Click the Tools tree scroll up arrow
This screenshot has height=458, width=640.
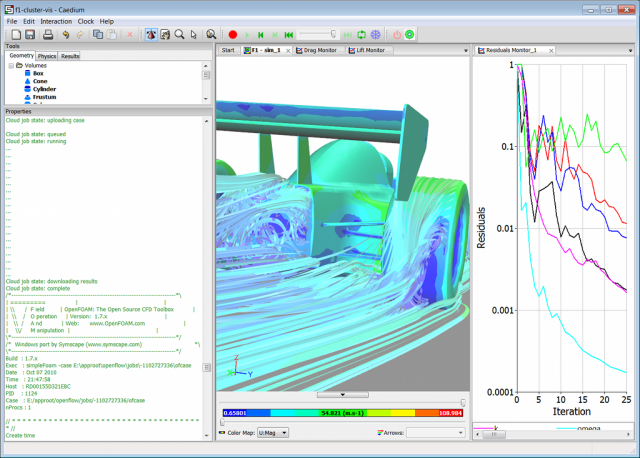click(206, 66)
